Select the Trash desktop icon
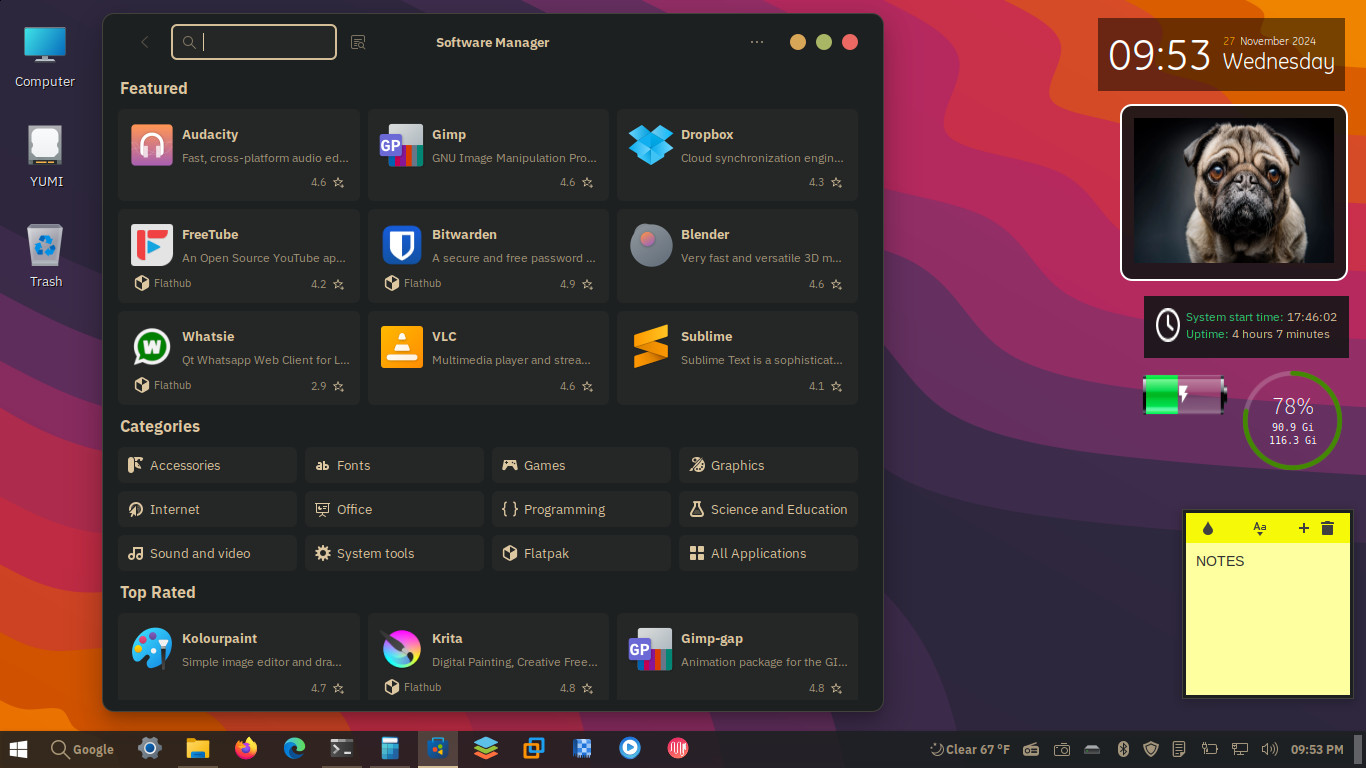 tap(46, 257)
